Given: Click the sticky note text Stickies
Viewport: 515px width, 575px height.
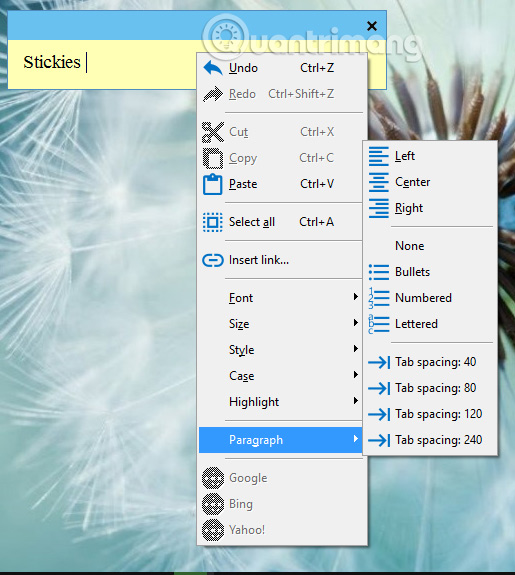Looking at the screenshot, I should (52, 62).
